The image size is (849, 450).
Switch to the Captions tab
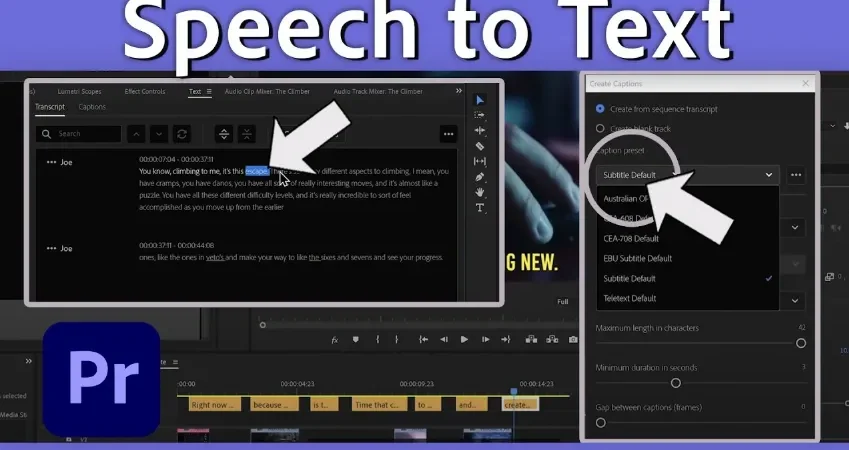[x=92, y=107]
